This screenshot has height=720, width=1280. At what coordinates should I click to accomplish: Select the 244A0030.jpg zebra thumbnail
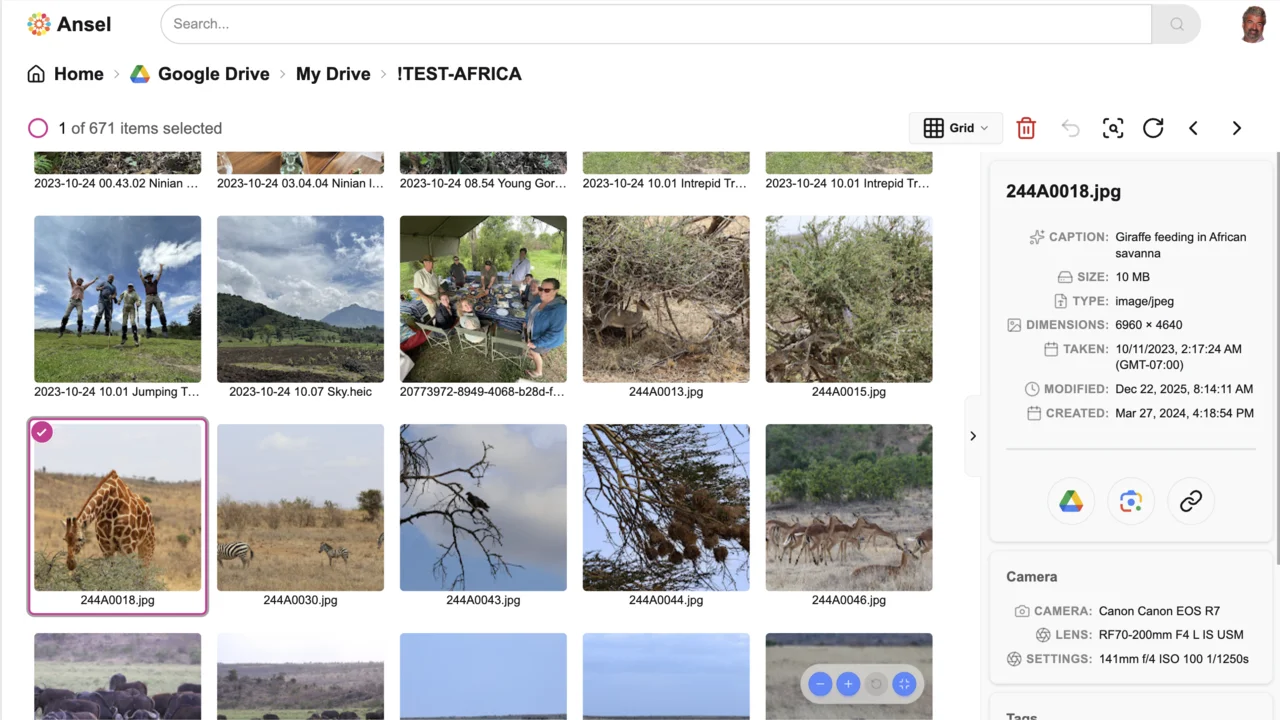click(300, 507)
